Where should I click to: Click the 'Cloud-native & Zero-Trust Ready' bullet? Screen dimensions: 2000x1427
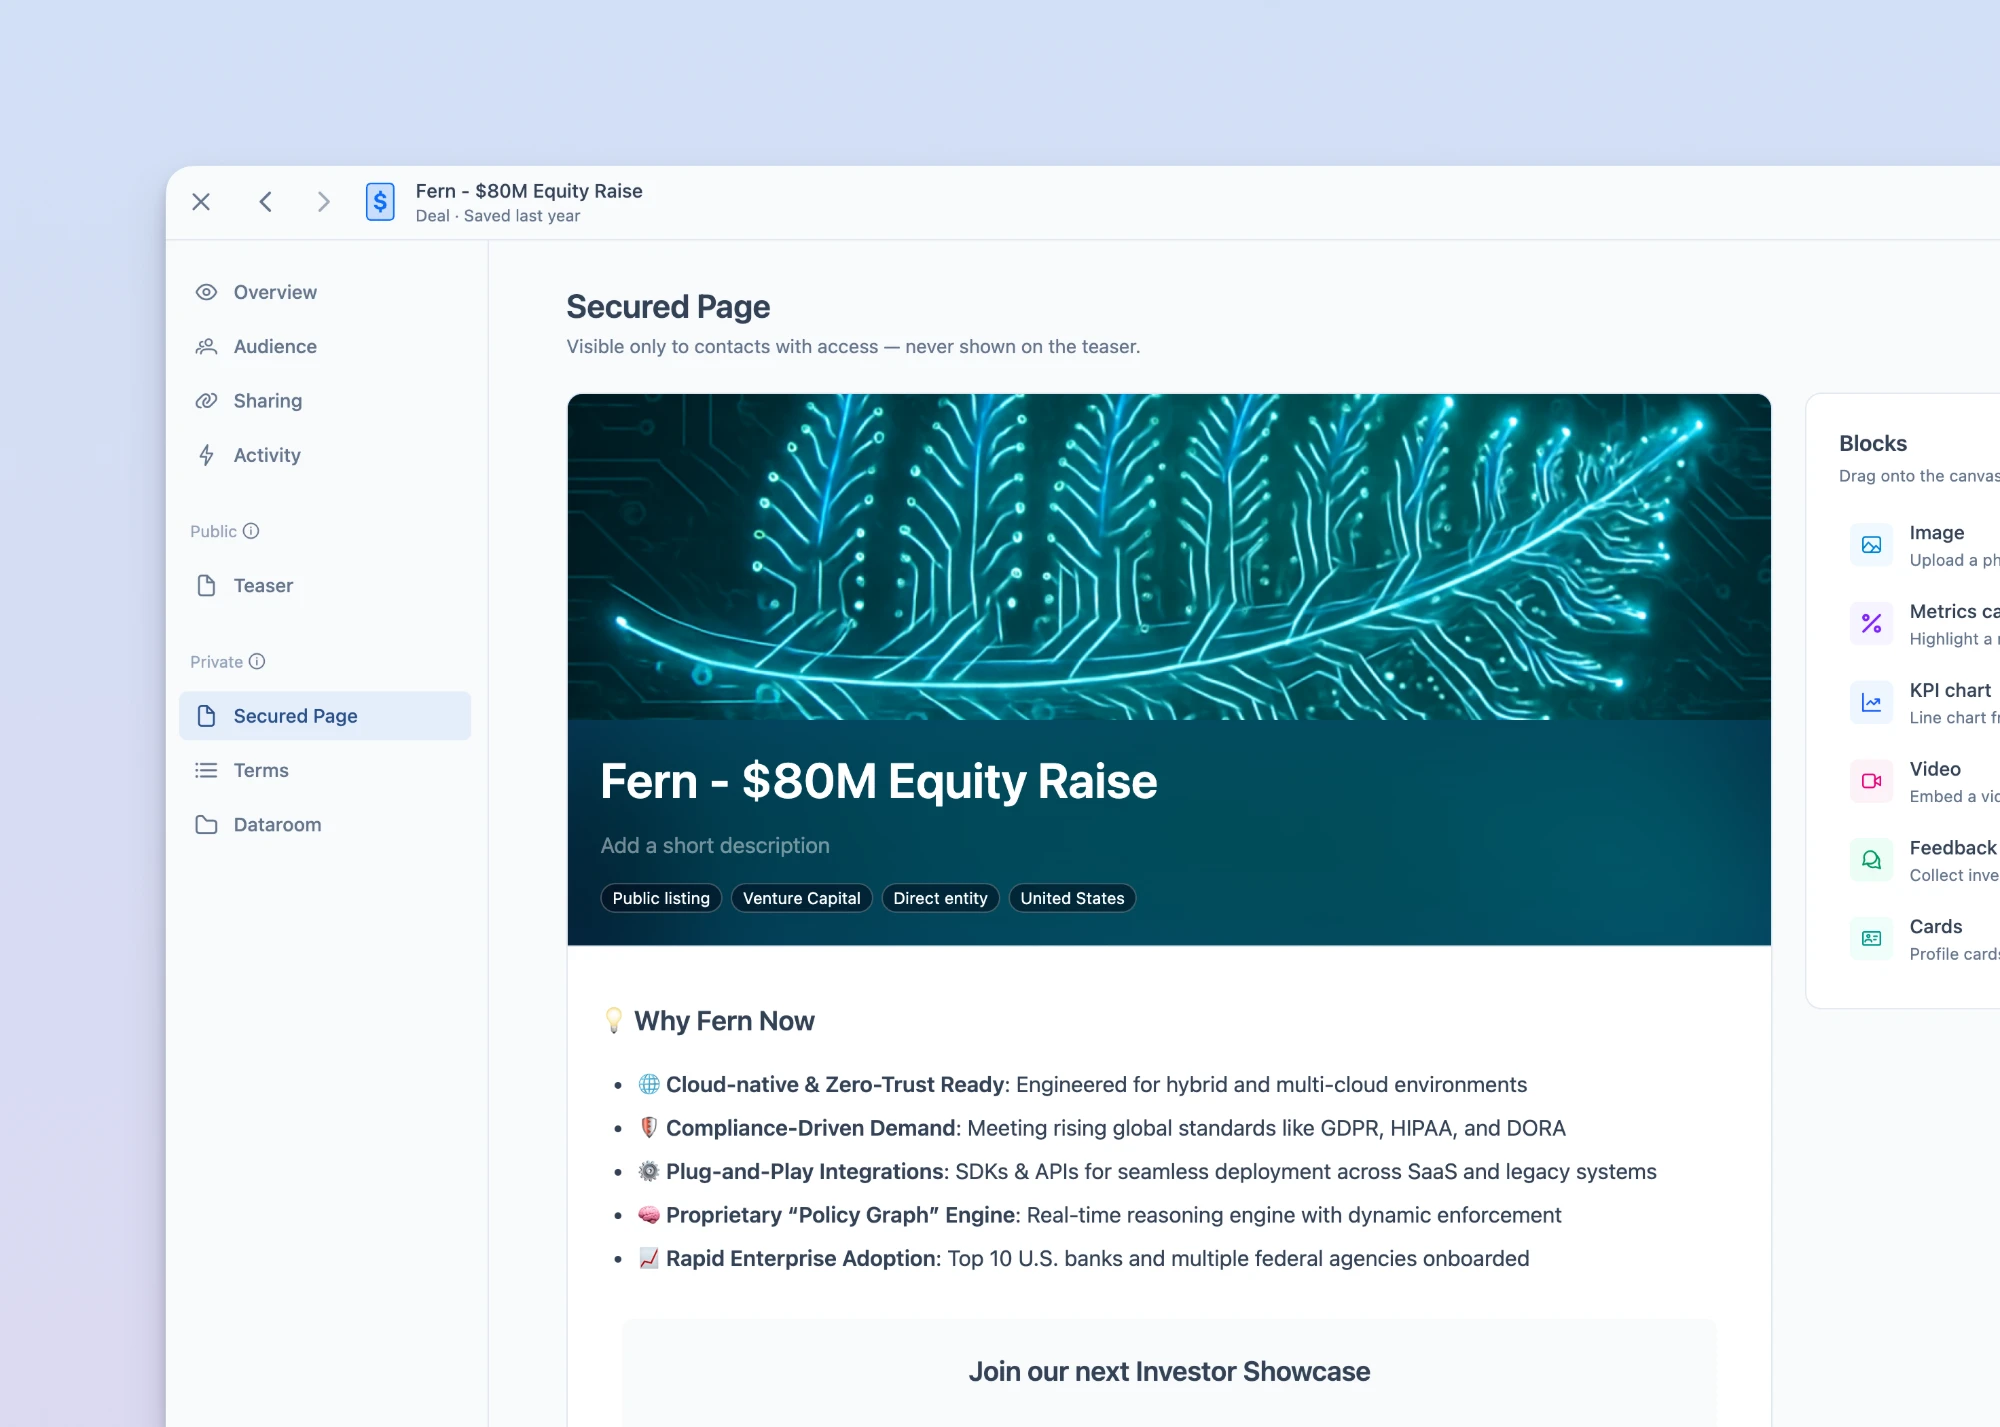1083,1085
